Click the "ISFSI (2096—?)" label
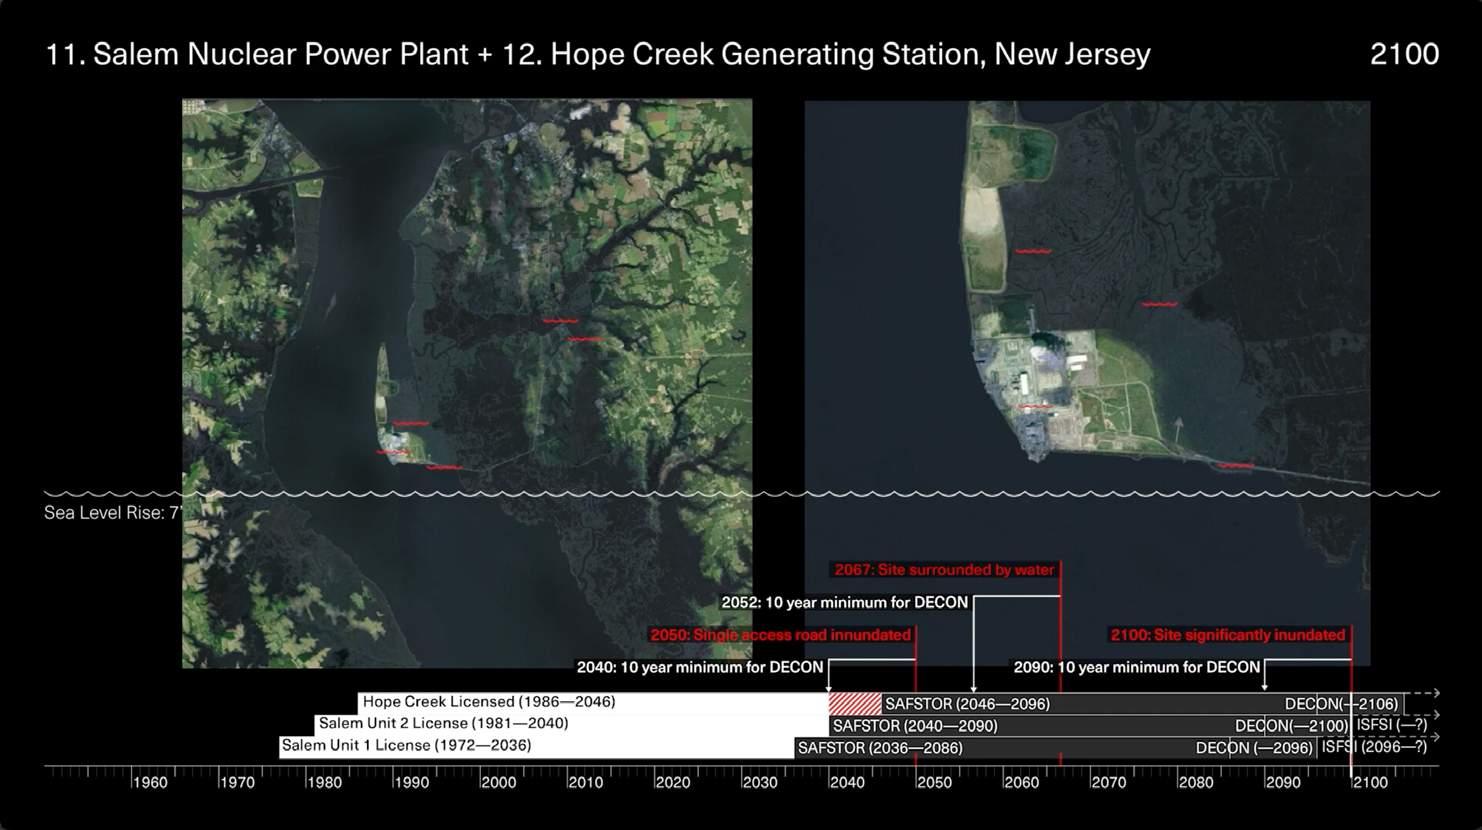This screenshot has width=1482, height=830. [1374, 746]
